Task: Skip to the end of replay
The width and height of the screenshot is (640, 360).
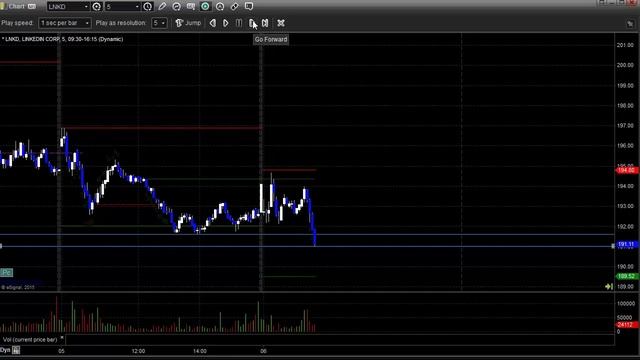Action: click(x=265, y=23)
